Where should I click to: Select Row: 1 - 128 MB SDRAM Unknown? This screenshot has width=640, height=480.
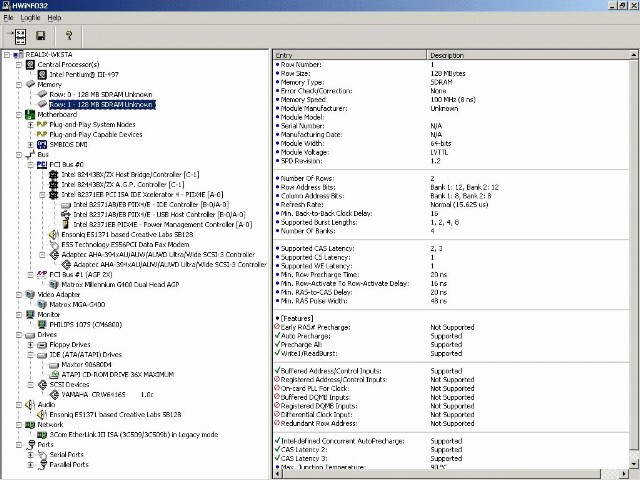click(x=102, y=104)
